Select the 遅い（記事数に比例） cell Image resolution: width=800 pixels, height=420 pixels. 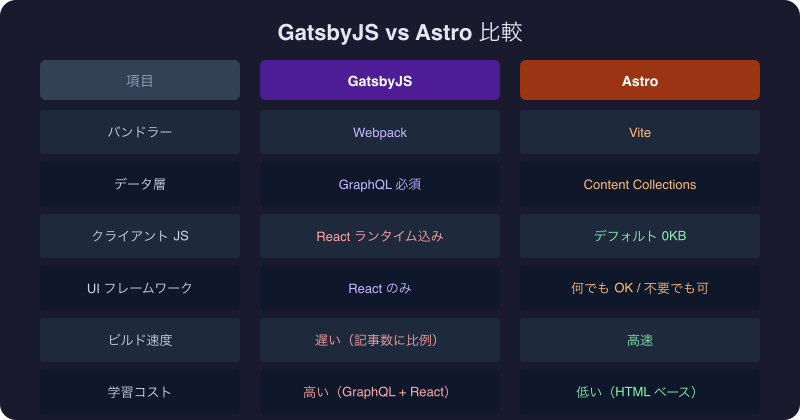(380, 340)
